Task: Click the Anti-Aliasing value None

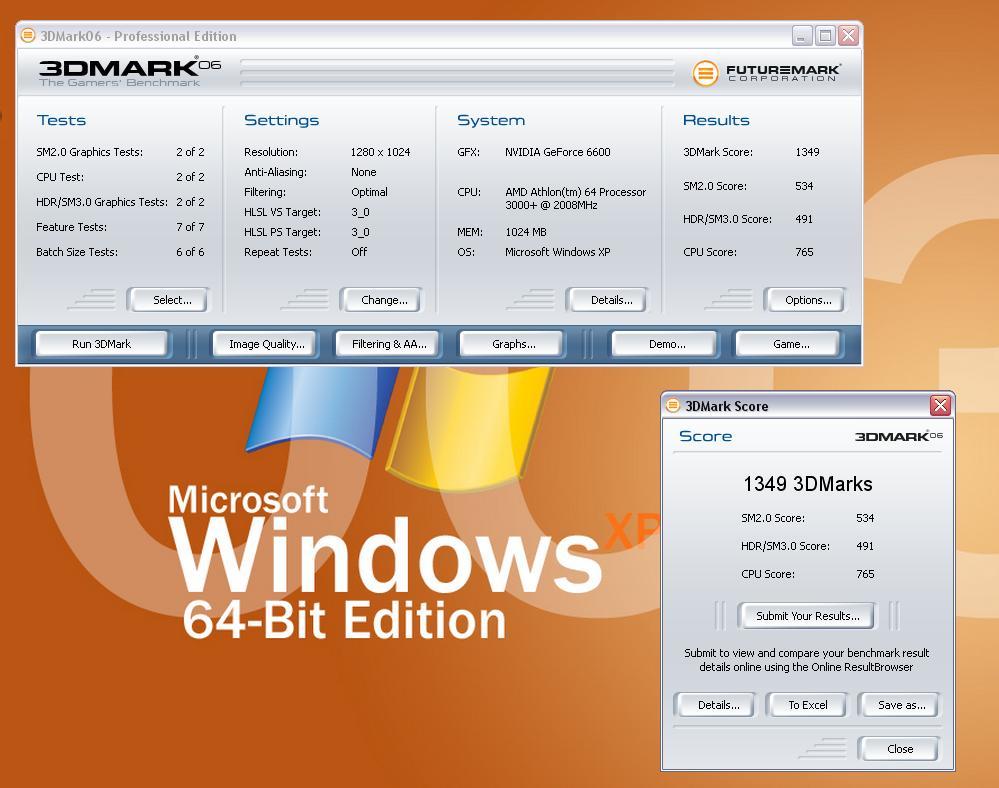Action: pyautogui.click(x=363, y=173)
